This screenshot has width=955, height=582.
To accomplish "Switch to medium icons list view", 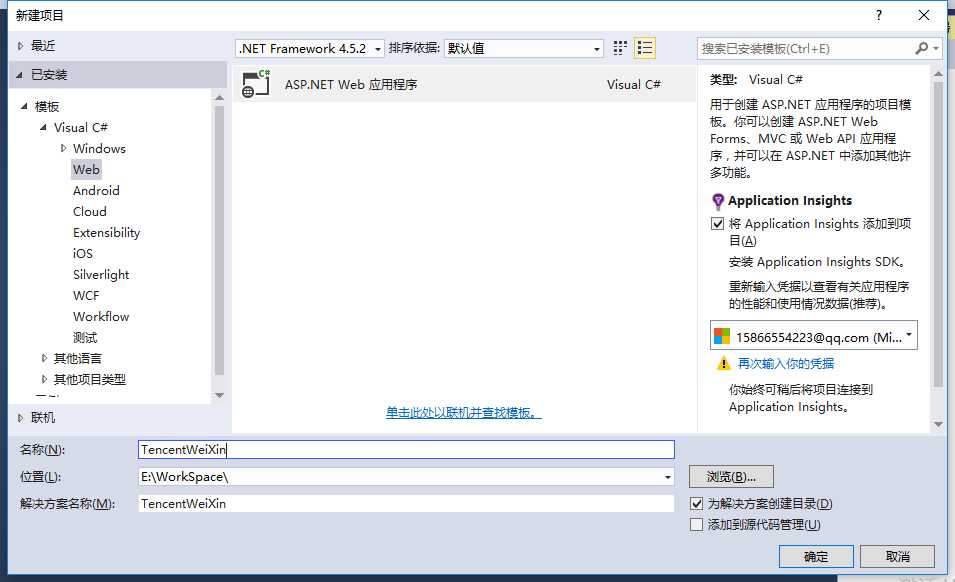I will click(644, 48).
